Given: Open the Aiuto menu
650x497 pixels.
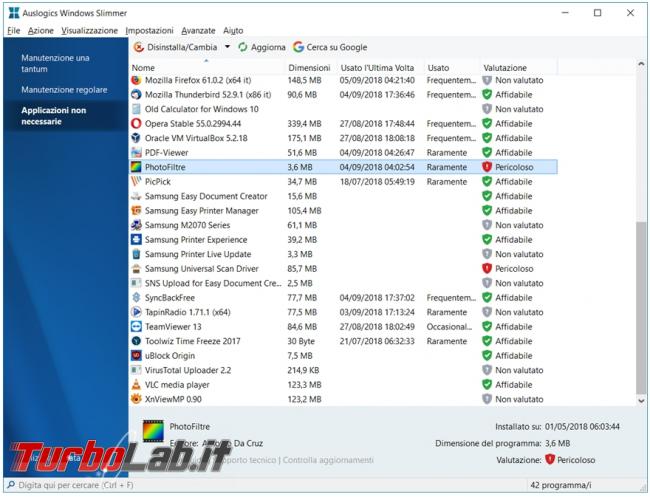Looking at the screenshot, I should pyautogui.click(x=233, y=31).
